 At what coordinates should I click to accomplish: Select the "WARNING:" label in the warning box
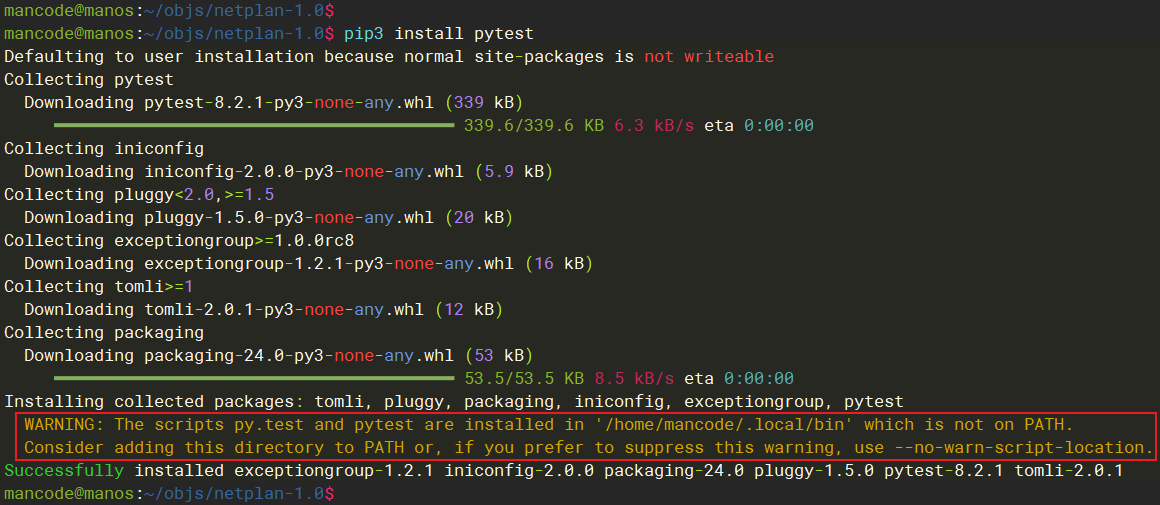coord(64,424)
